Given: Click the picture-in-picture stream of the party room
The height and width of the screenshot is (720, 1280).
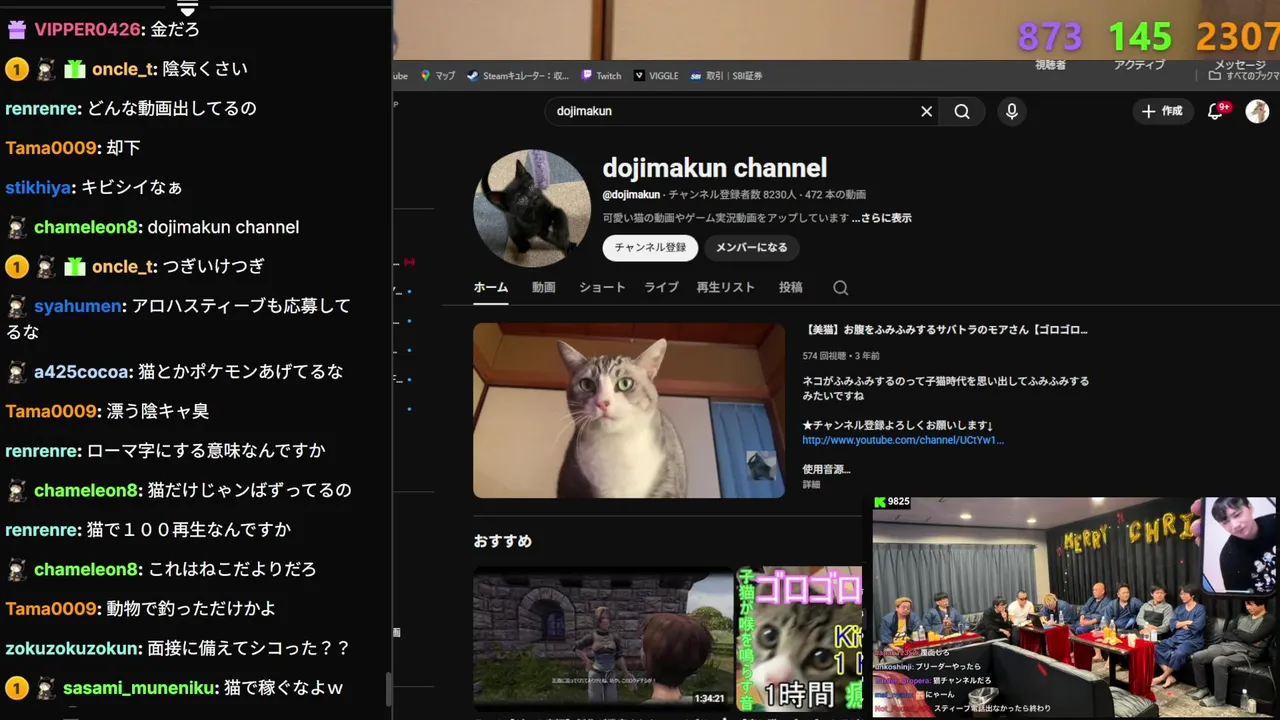Looking at the screenshot, I should [1075, 605].
